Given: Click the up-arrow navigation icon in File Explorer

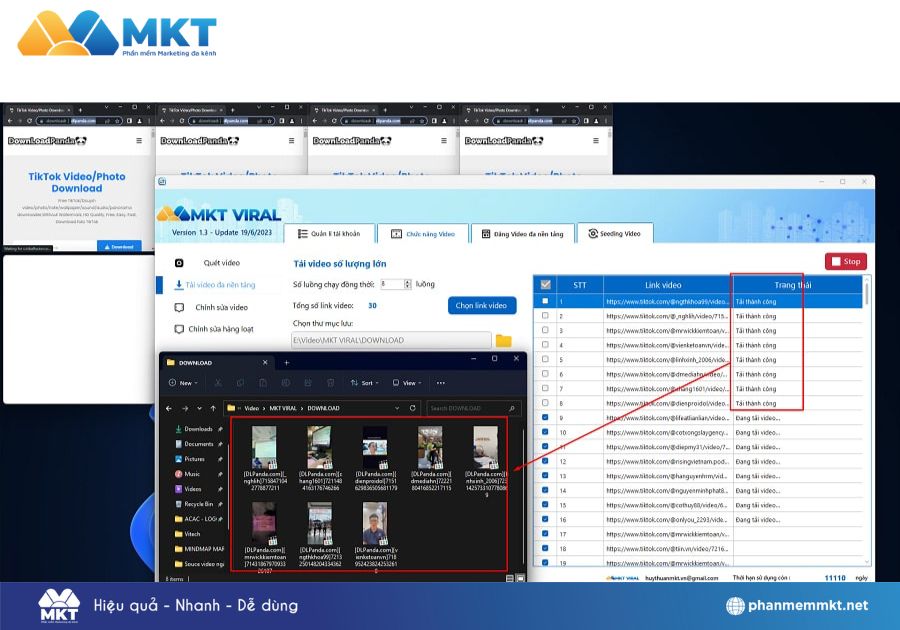Looking at the screenshot, I should click(x=212, y=408).
